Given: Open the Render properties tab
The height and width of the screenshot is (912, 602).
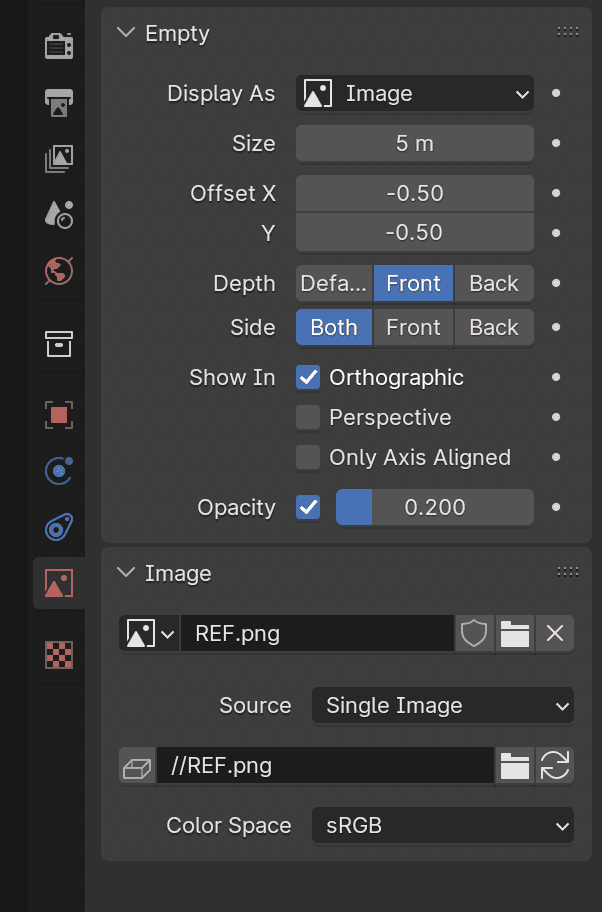Looking at the screenshot, I should coord(59,46).
